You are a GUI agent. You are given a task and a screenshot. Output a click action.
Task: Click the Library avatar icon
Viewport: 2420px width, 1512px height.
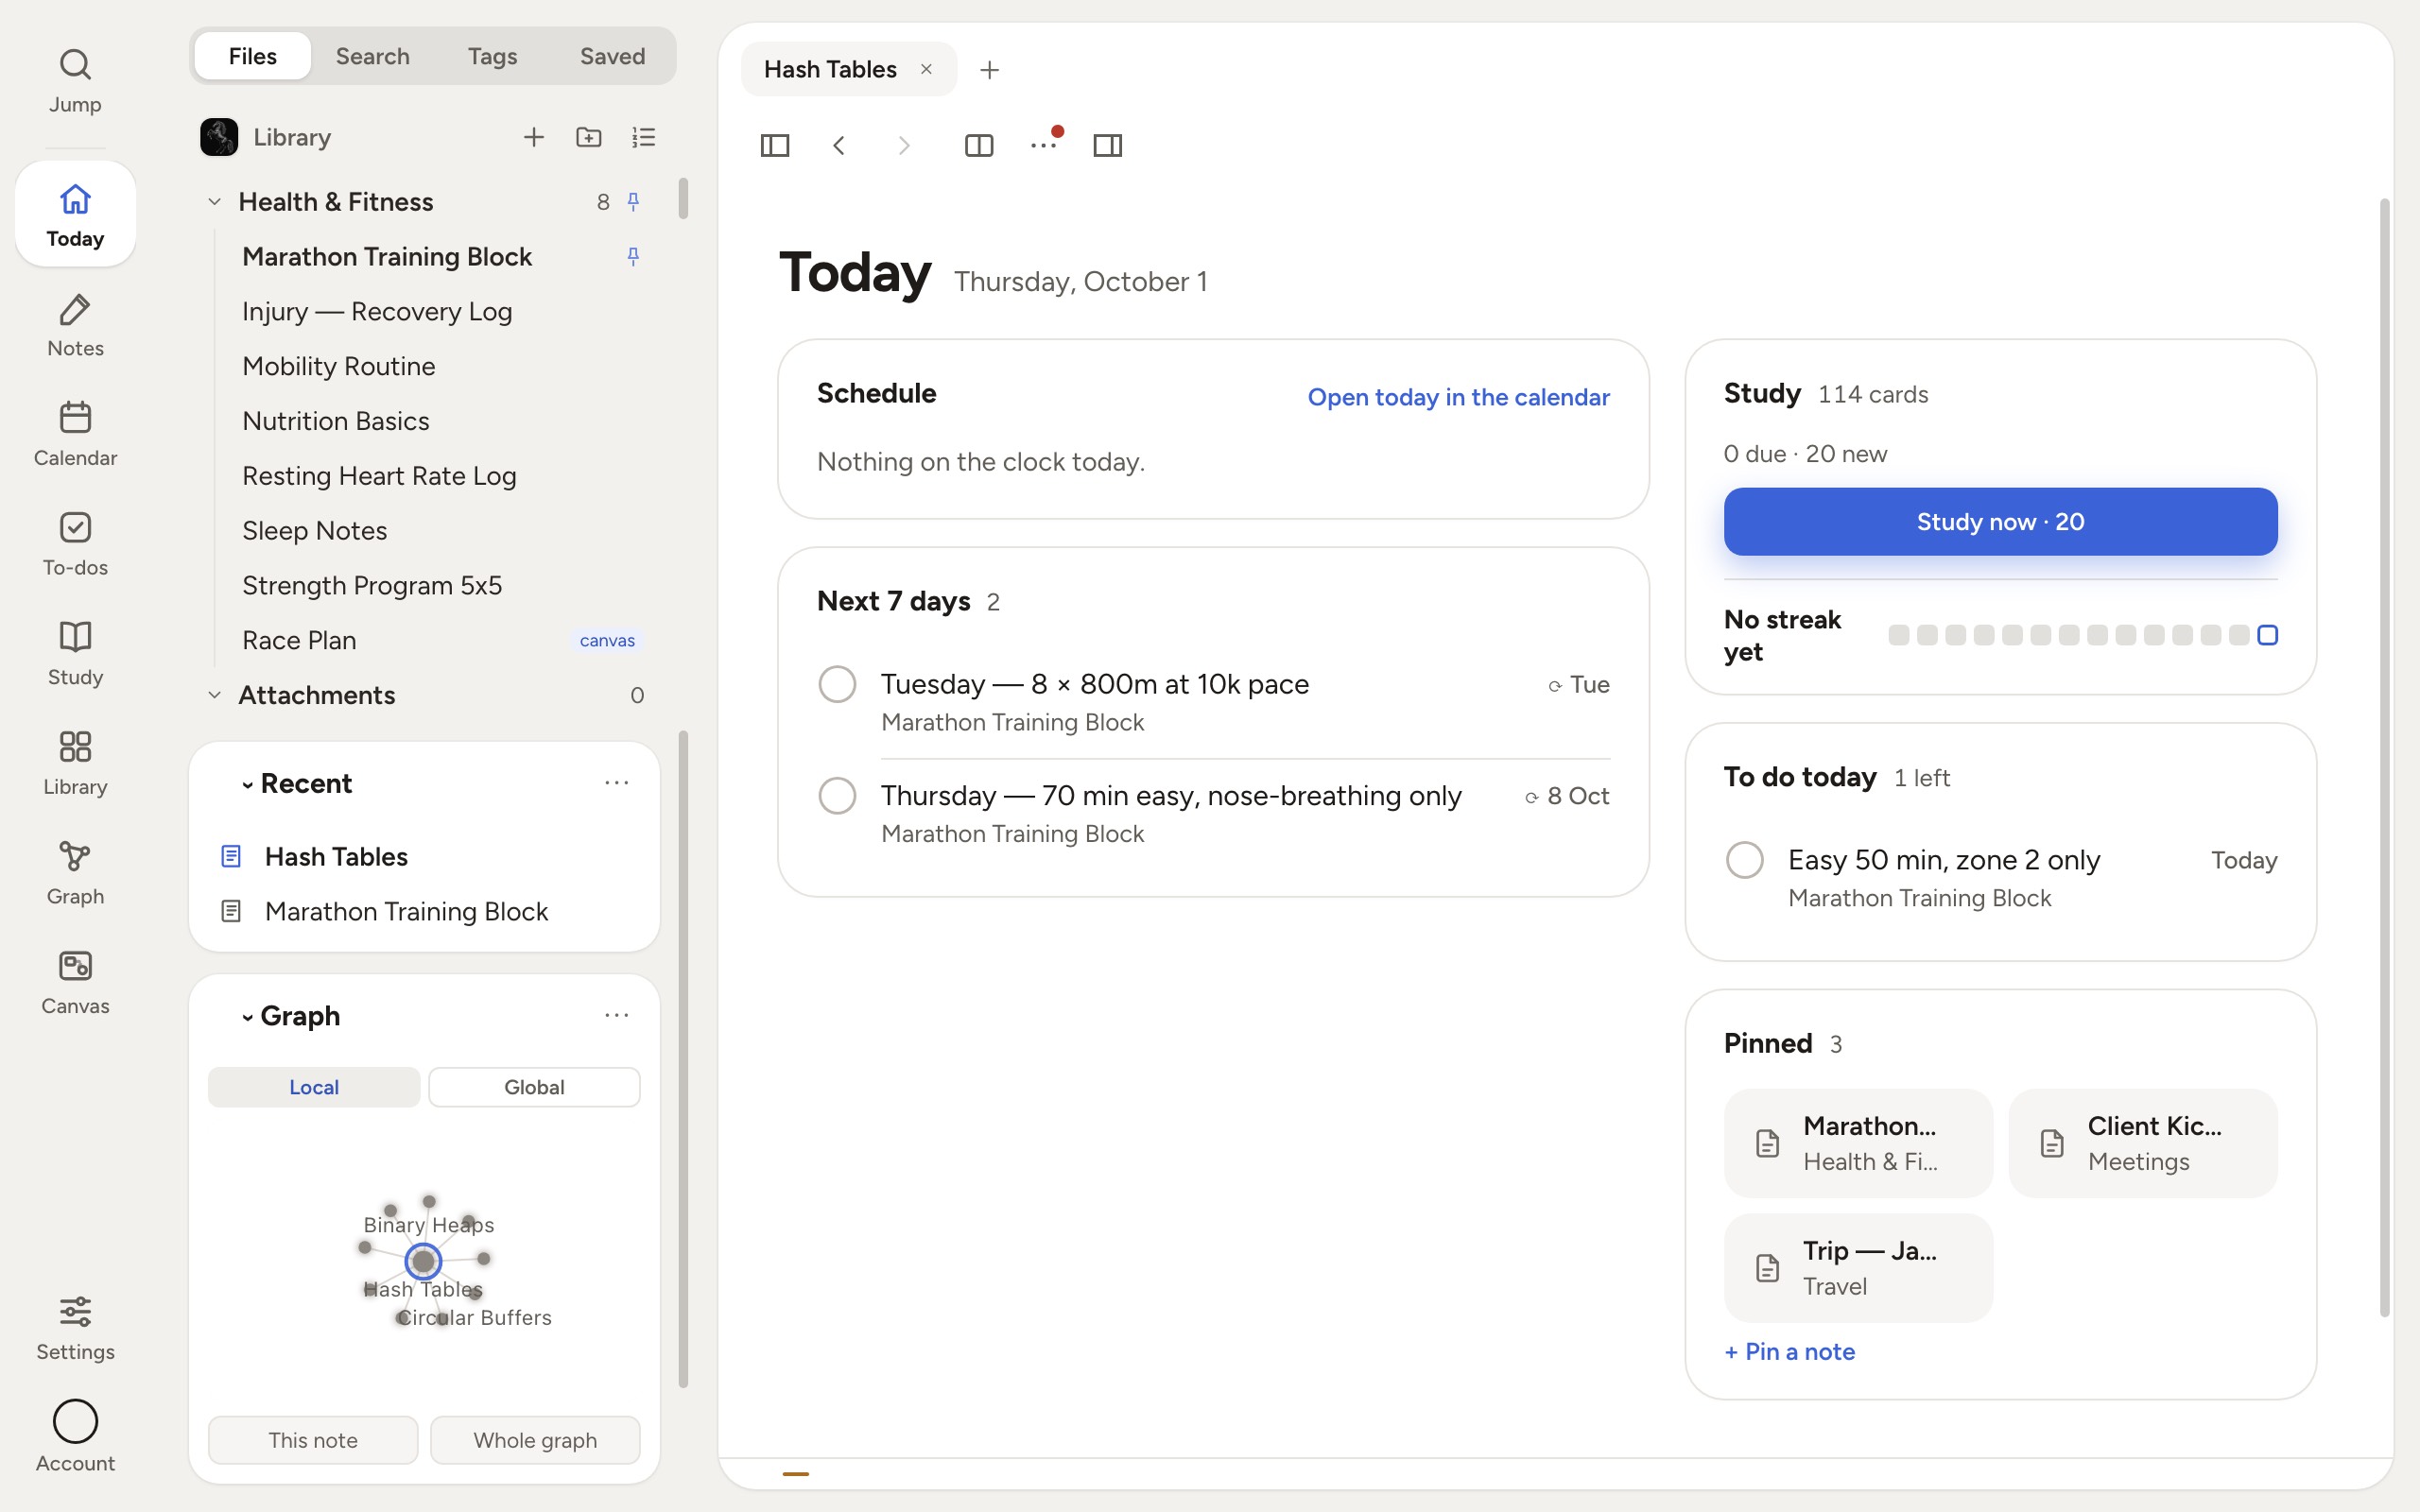pos(219,137)
